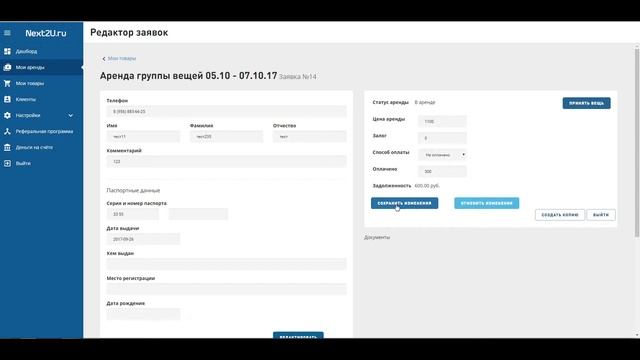Click Отменить изменения button
640x360 pixels.
click(487, 203)
